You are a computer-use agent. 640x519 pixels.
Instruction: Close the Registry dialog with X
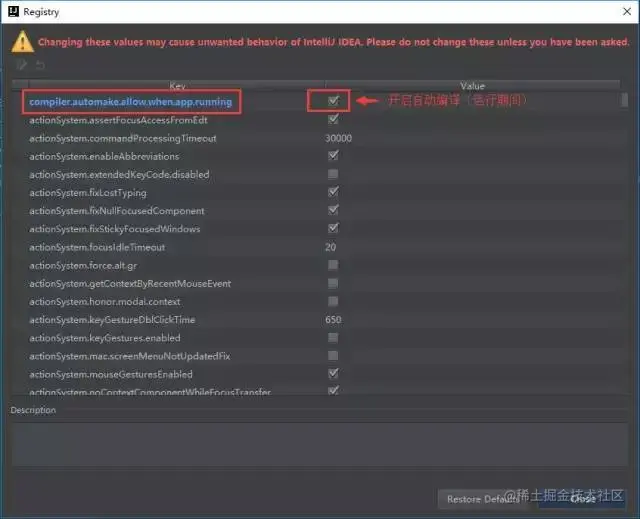tap(627, 11)
